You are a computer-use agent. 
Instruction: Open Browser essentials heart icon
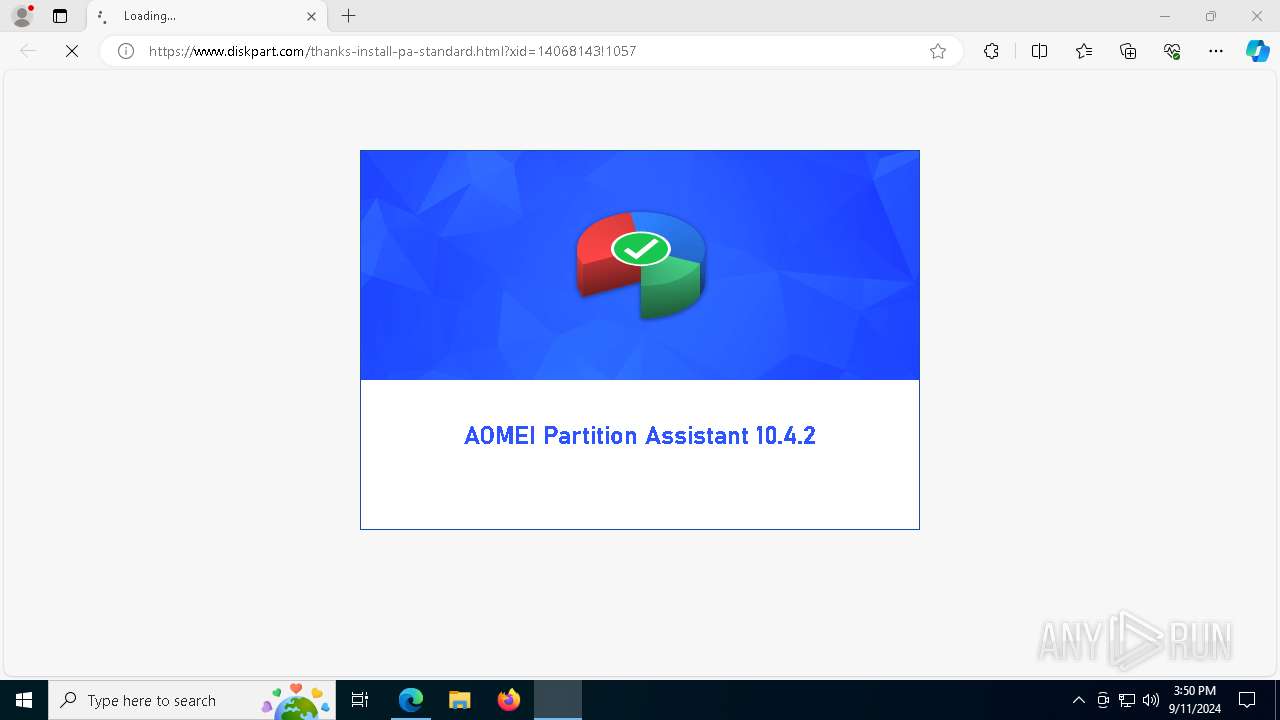point(1172,51)
